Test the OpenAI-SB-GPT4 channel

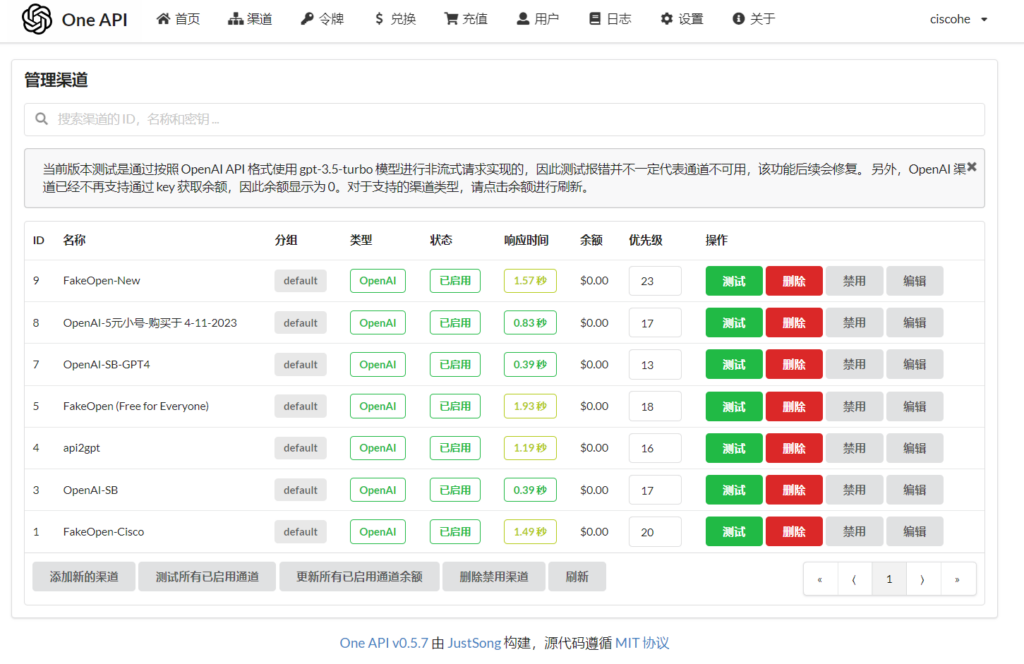click(x=734, y=365)
